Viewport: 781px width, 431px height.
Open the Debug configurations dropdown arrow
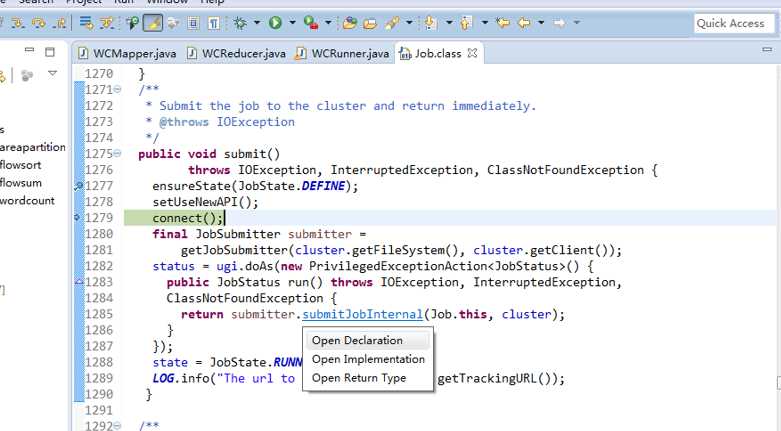257,22
